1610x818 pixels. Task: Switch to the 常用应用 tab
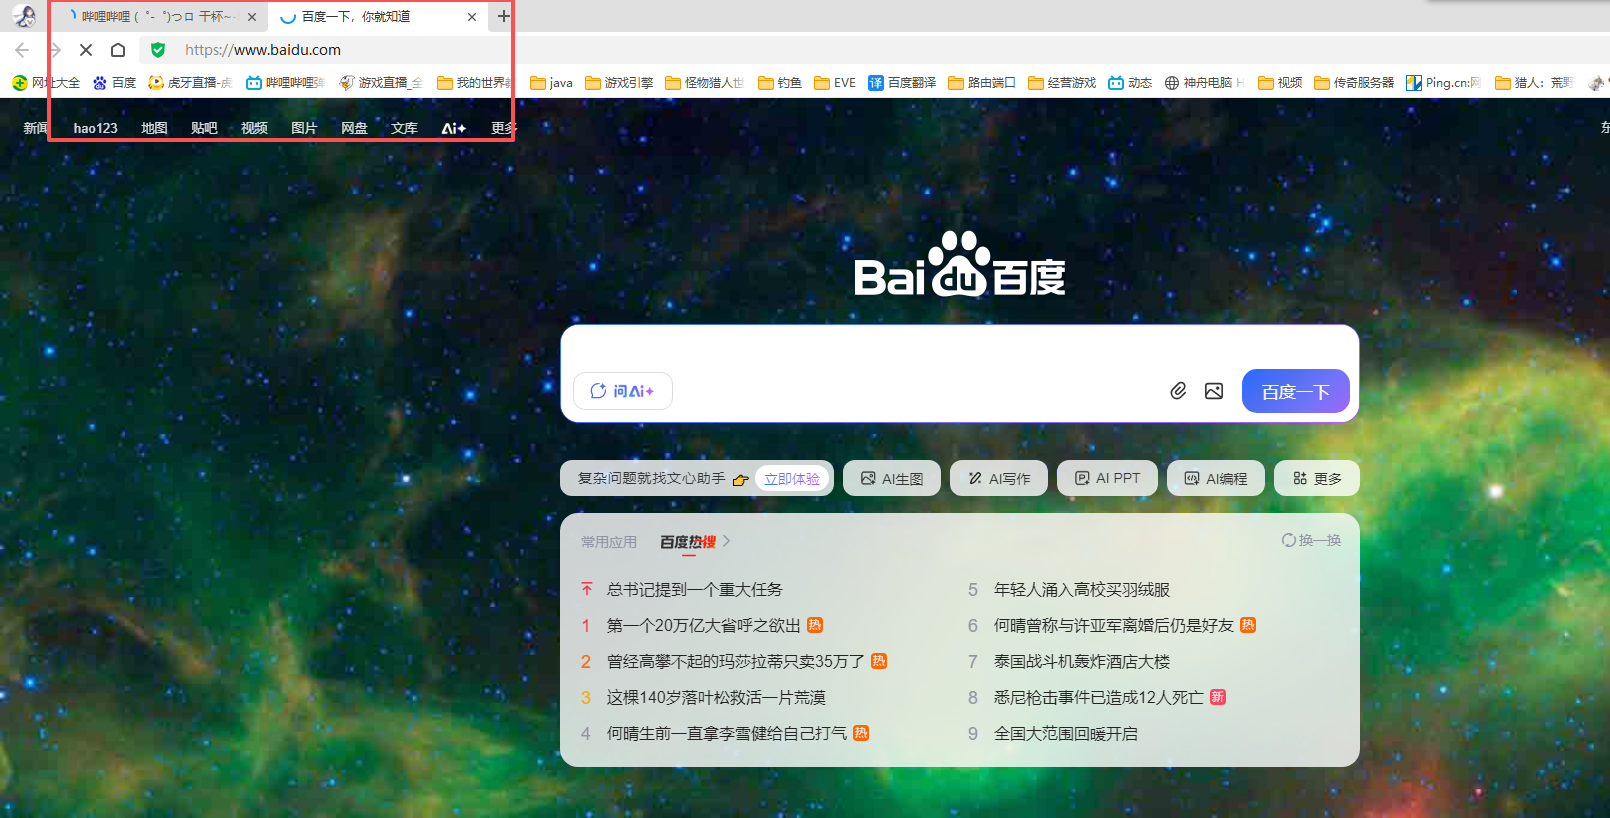(x=609, y=542)
